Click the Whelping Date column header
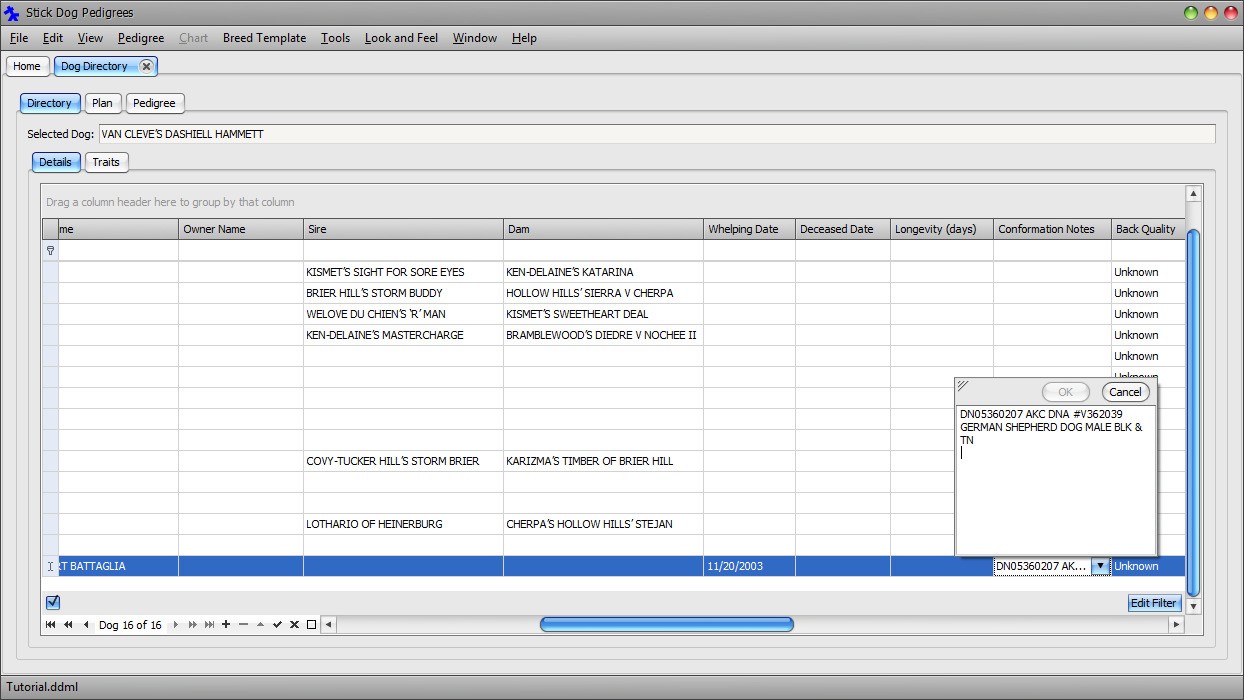This screenshot has height=700, width=1244. click(x=743, y=229)
